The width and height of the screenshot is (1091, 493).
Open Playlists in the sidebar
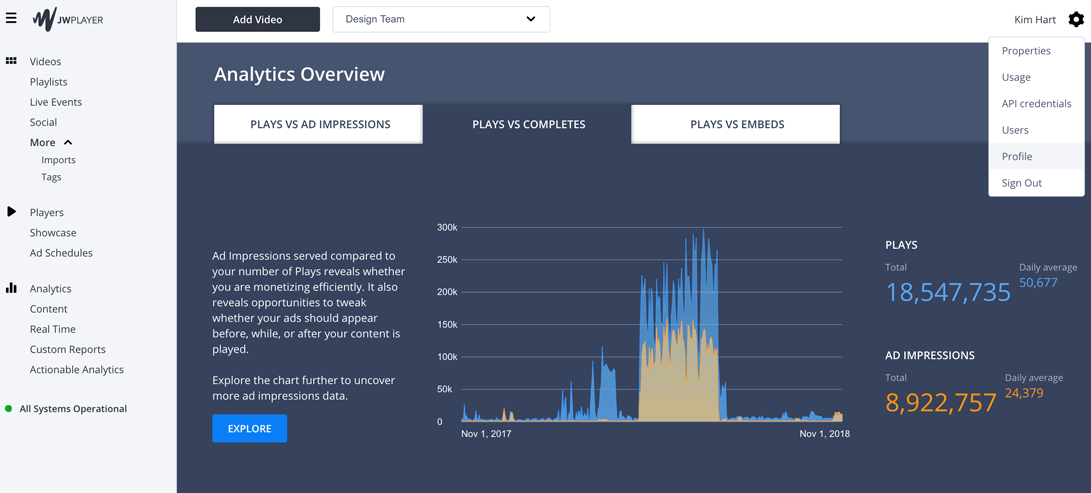pyautogui.click(x=49, y=82)
